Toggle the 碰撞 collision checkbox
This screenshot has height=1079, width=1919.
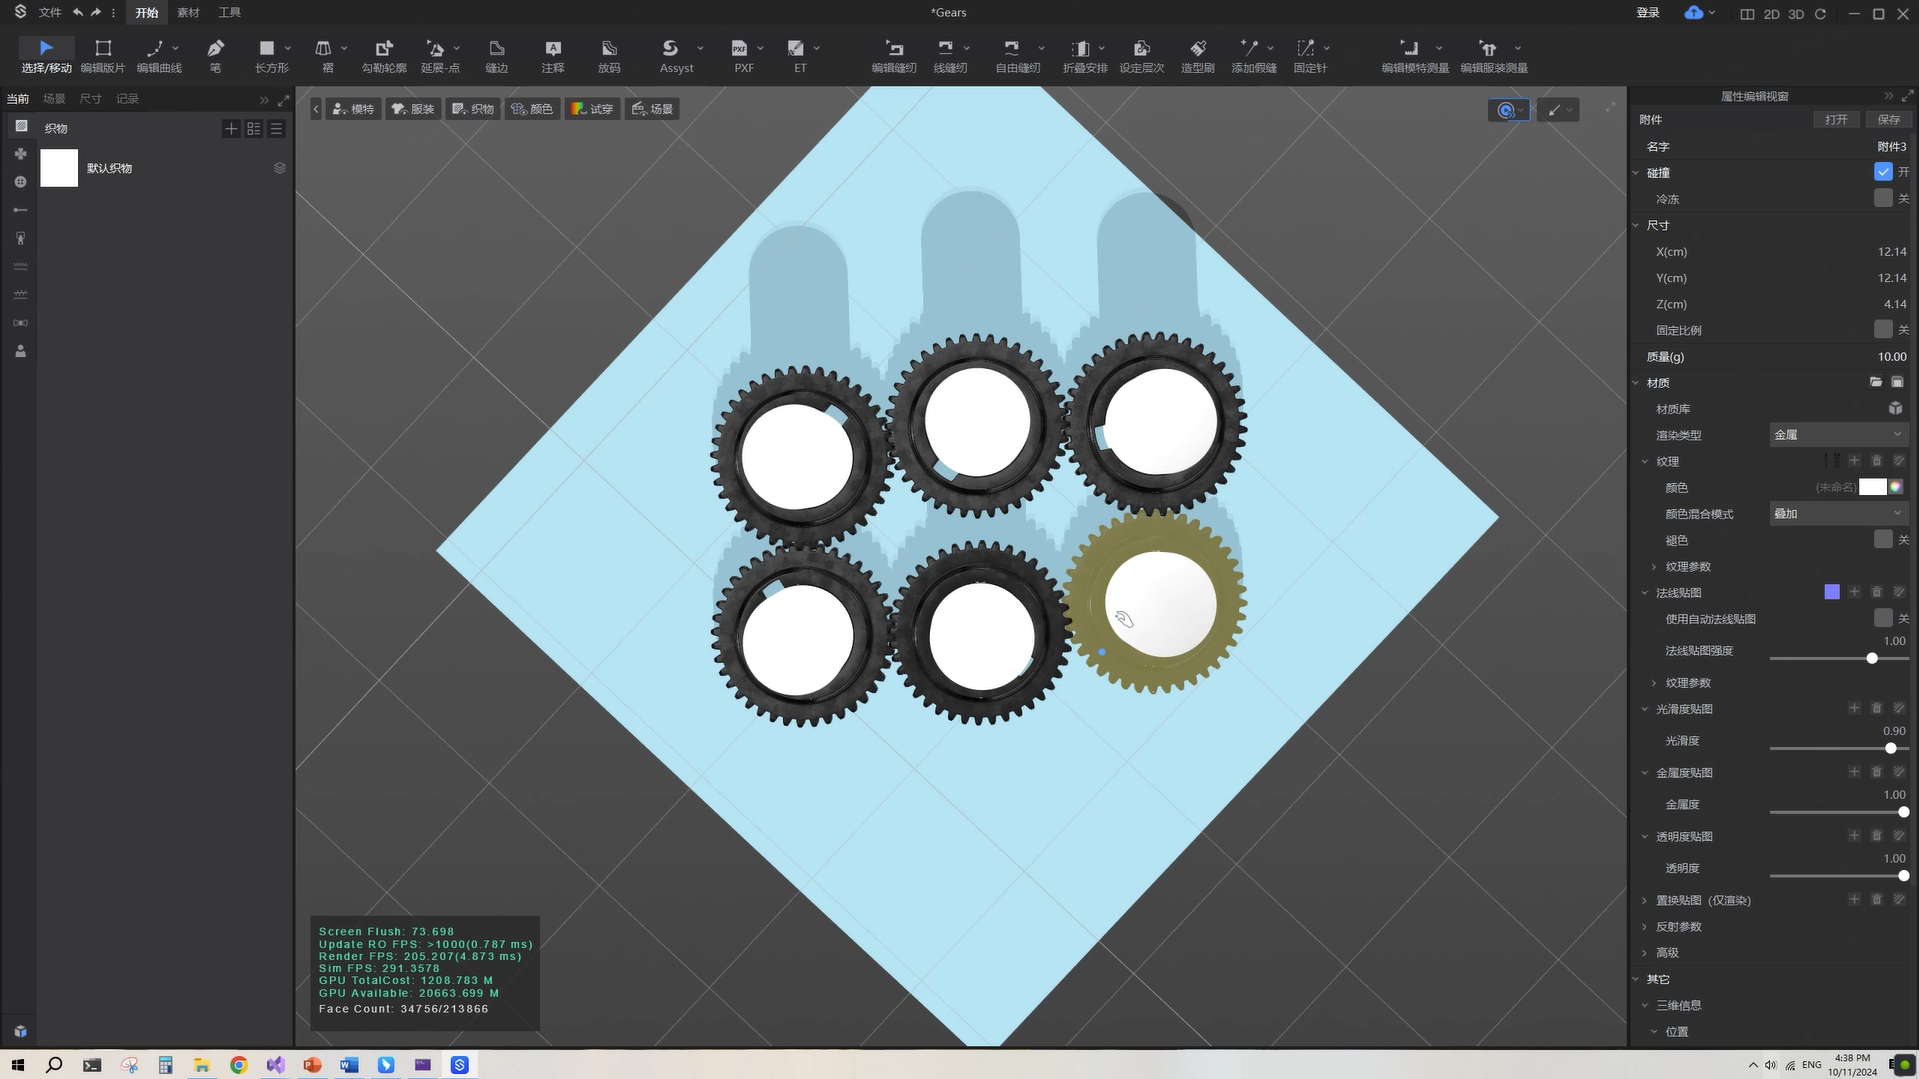[1883, 172]
